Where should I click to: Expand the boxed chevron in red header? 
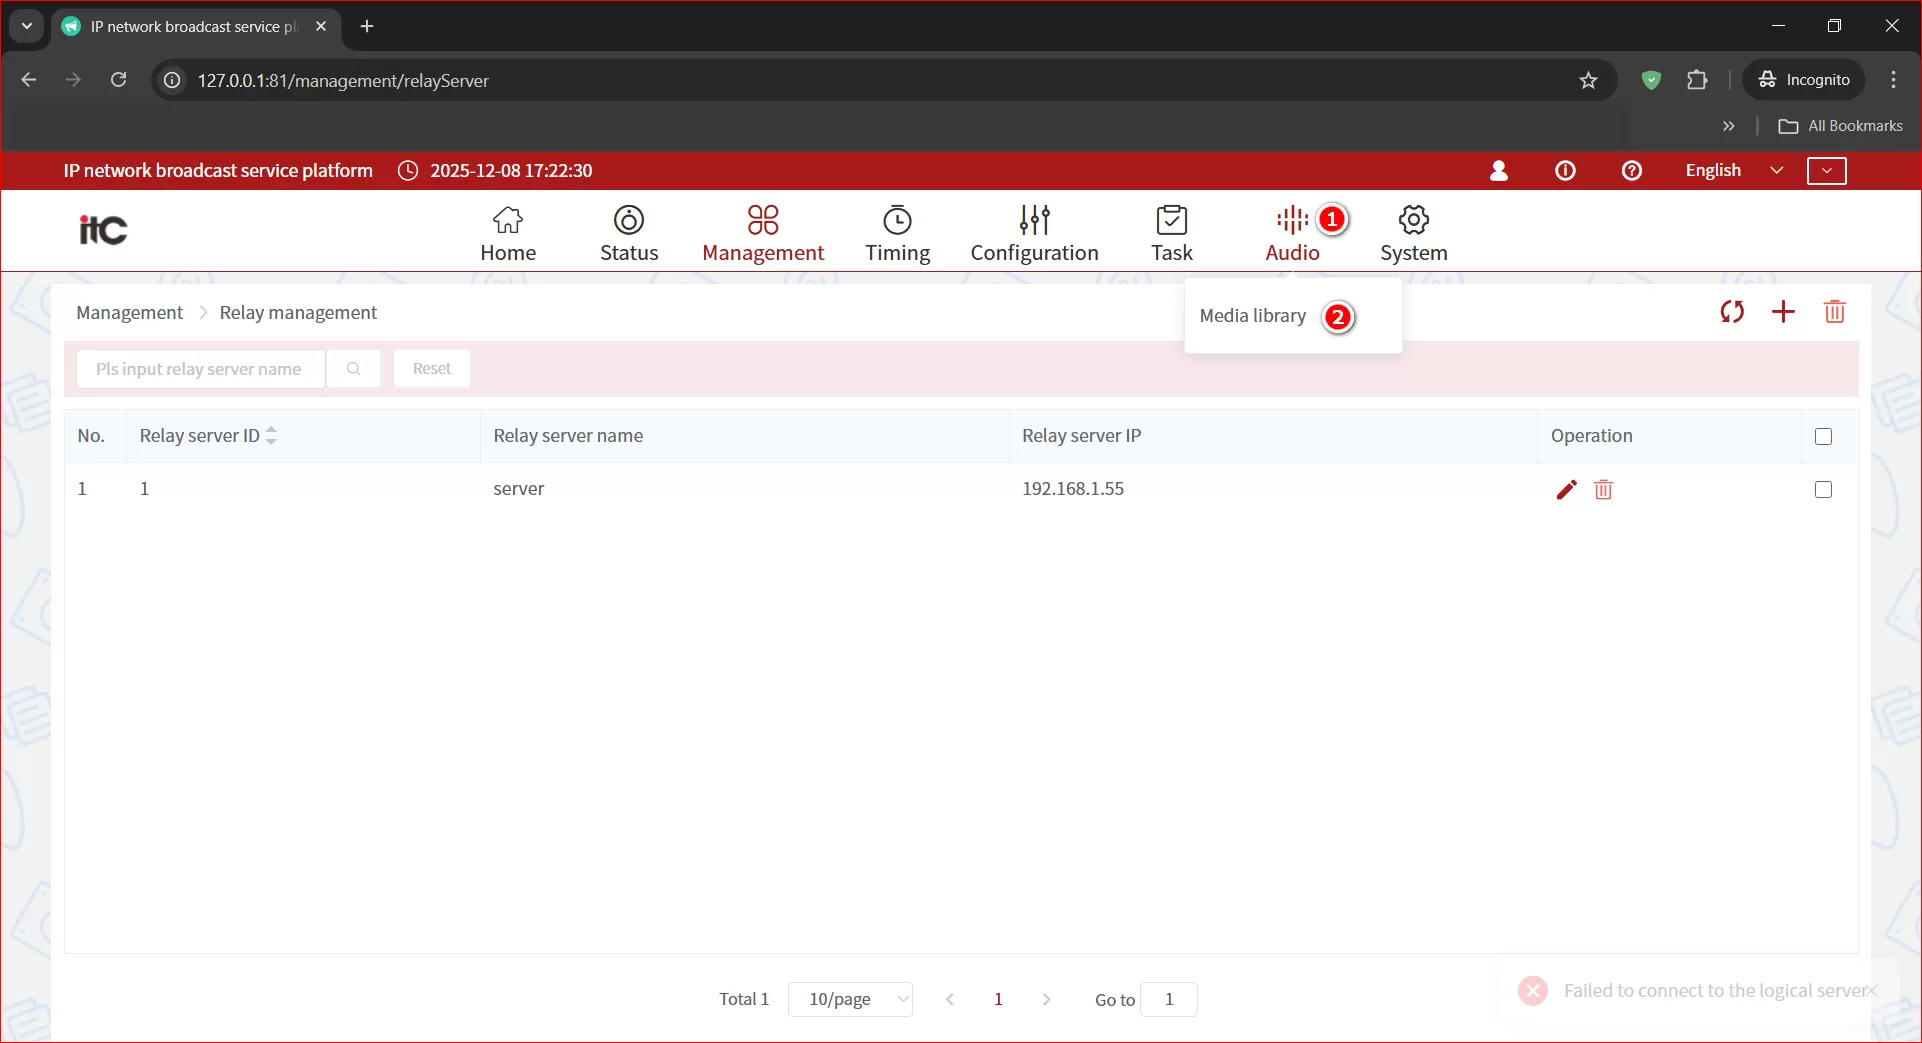pos(1826,171)
